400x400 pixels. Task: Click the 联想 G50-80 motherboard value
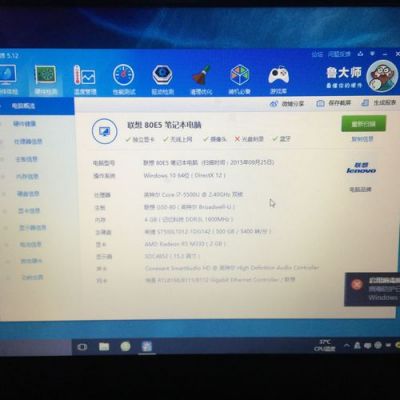click(x=189, y=207)
